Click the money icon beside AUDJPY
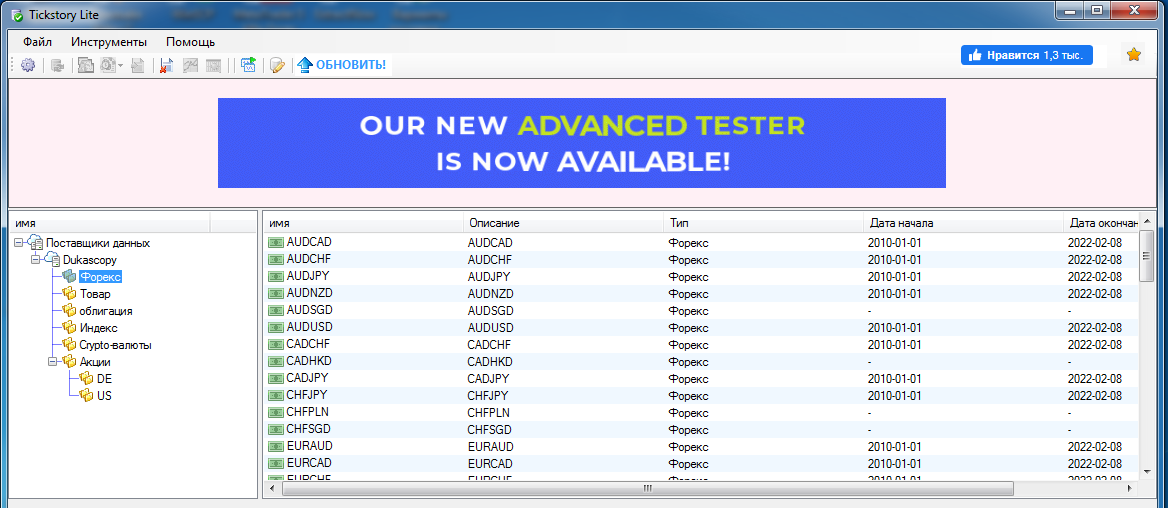Screen dimensions: 1168x508 pyautogui.click(x=276, y=276)
